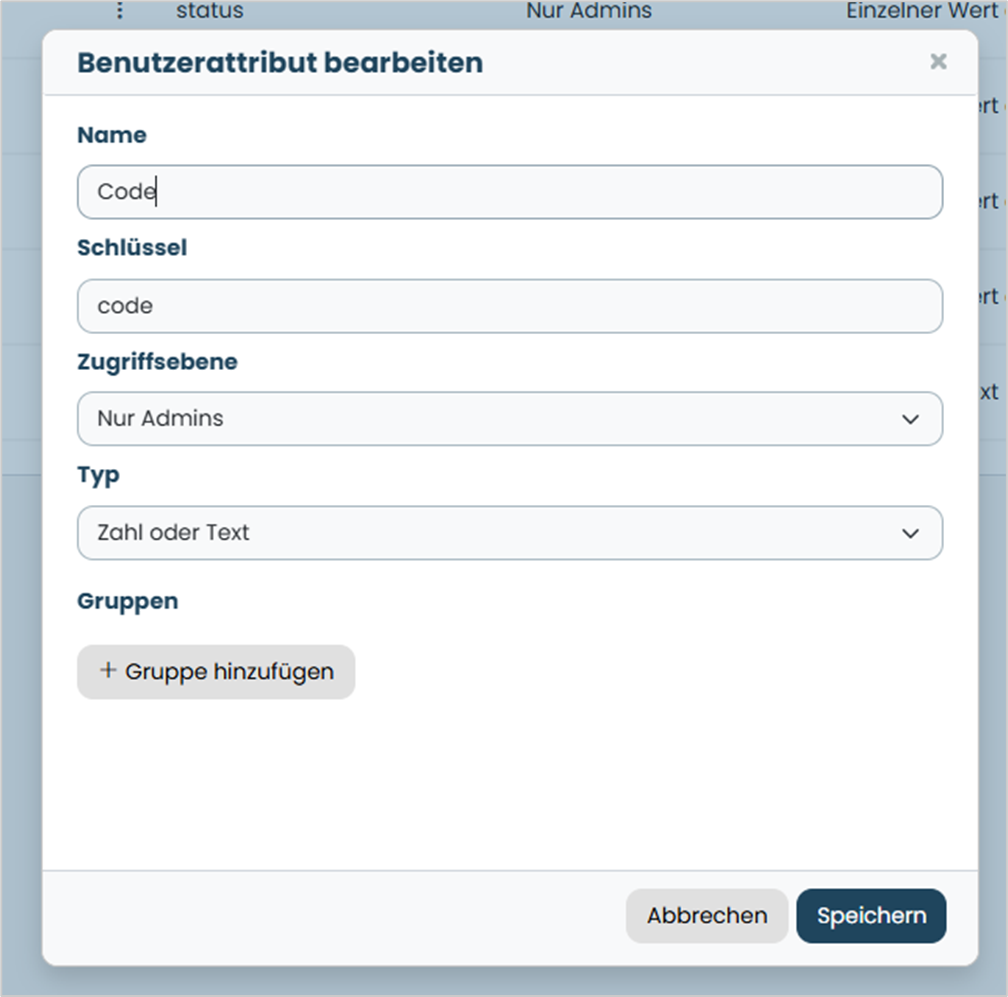
Task: Open the three-dot menu beside status row
Action: coord(120,10)
